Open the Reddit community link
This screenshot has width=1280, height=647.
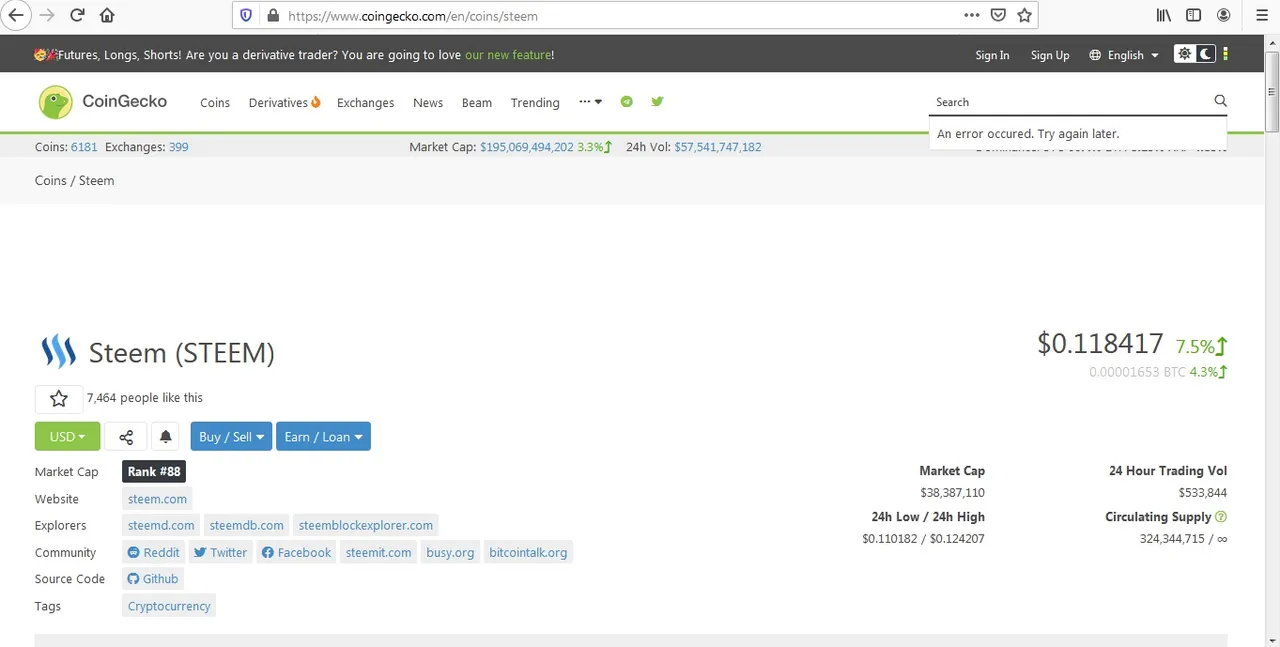pyautogui.click(x=154, y=553)
